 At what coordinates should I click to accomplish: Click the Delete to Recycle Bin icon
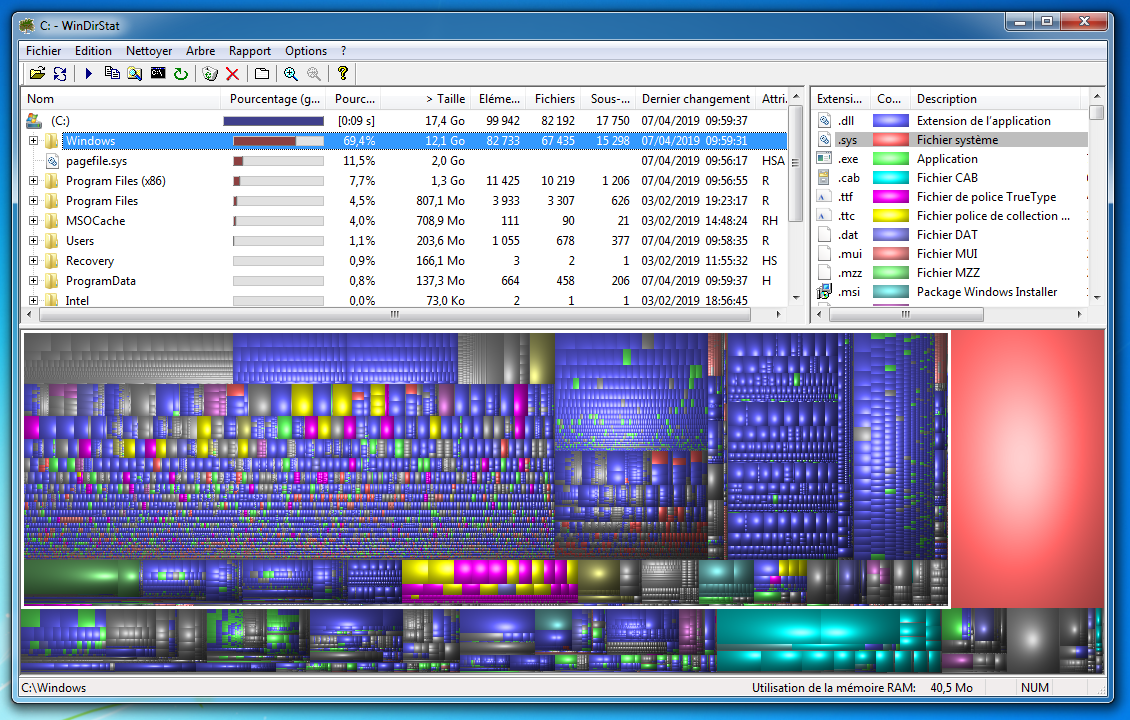pos(210,74)
